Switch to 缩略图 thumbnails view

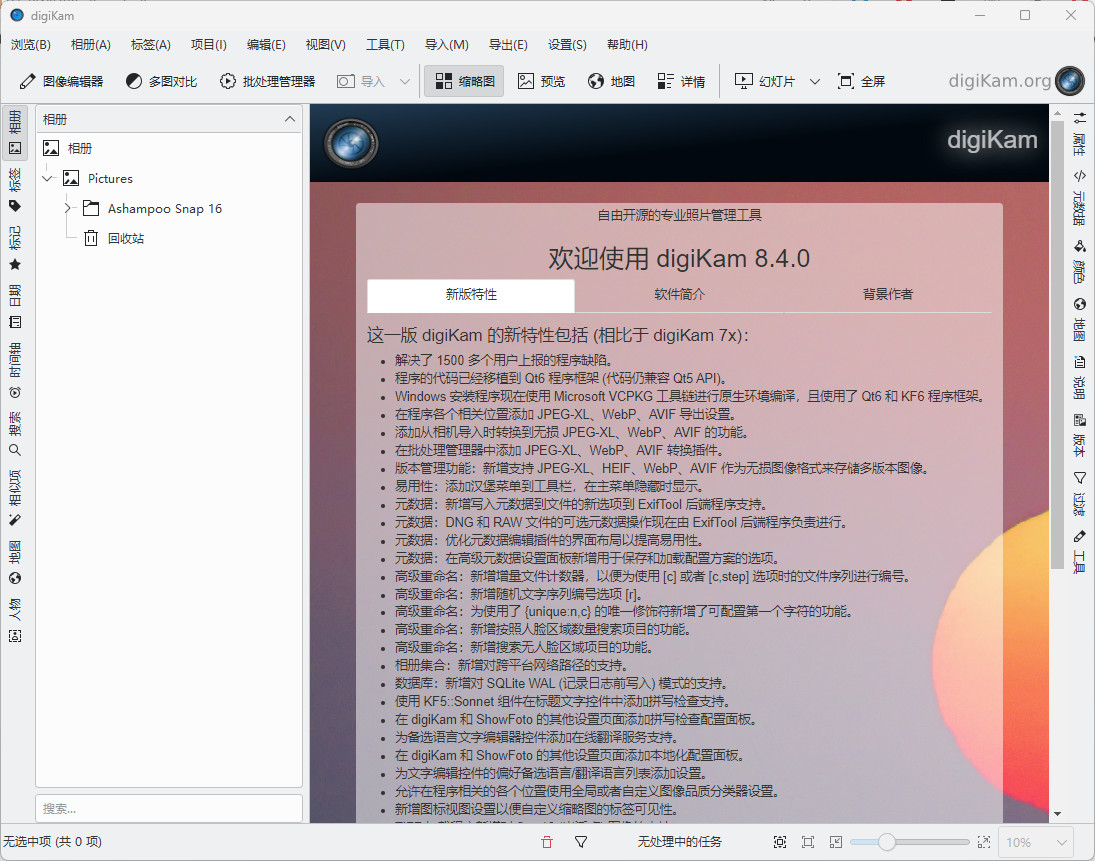[464, 82]
